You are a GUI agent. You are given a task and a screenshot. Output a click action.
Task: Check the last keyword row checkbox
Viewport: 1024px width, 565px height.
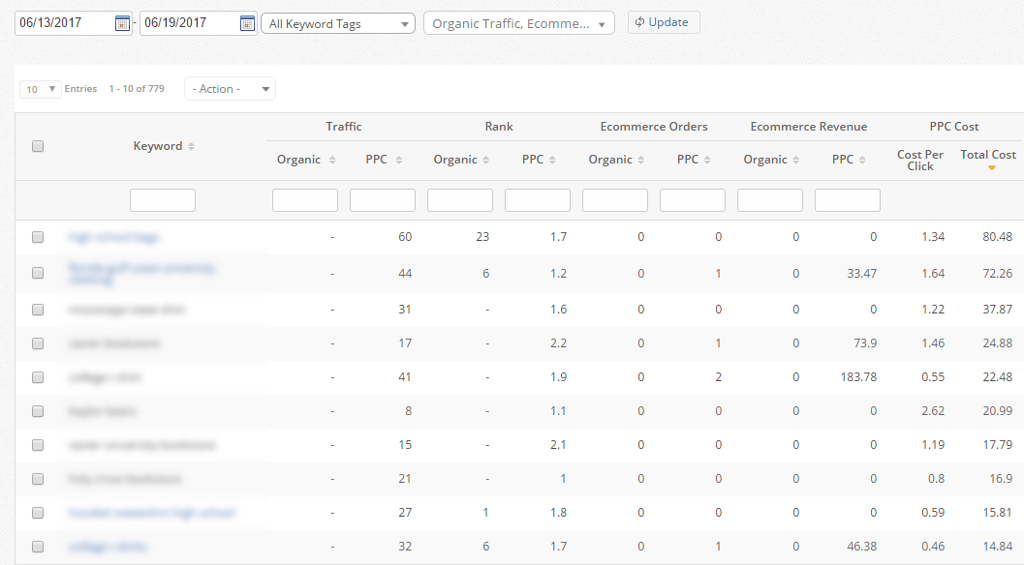pos(38,547)
